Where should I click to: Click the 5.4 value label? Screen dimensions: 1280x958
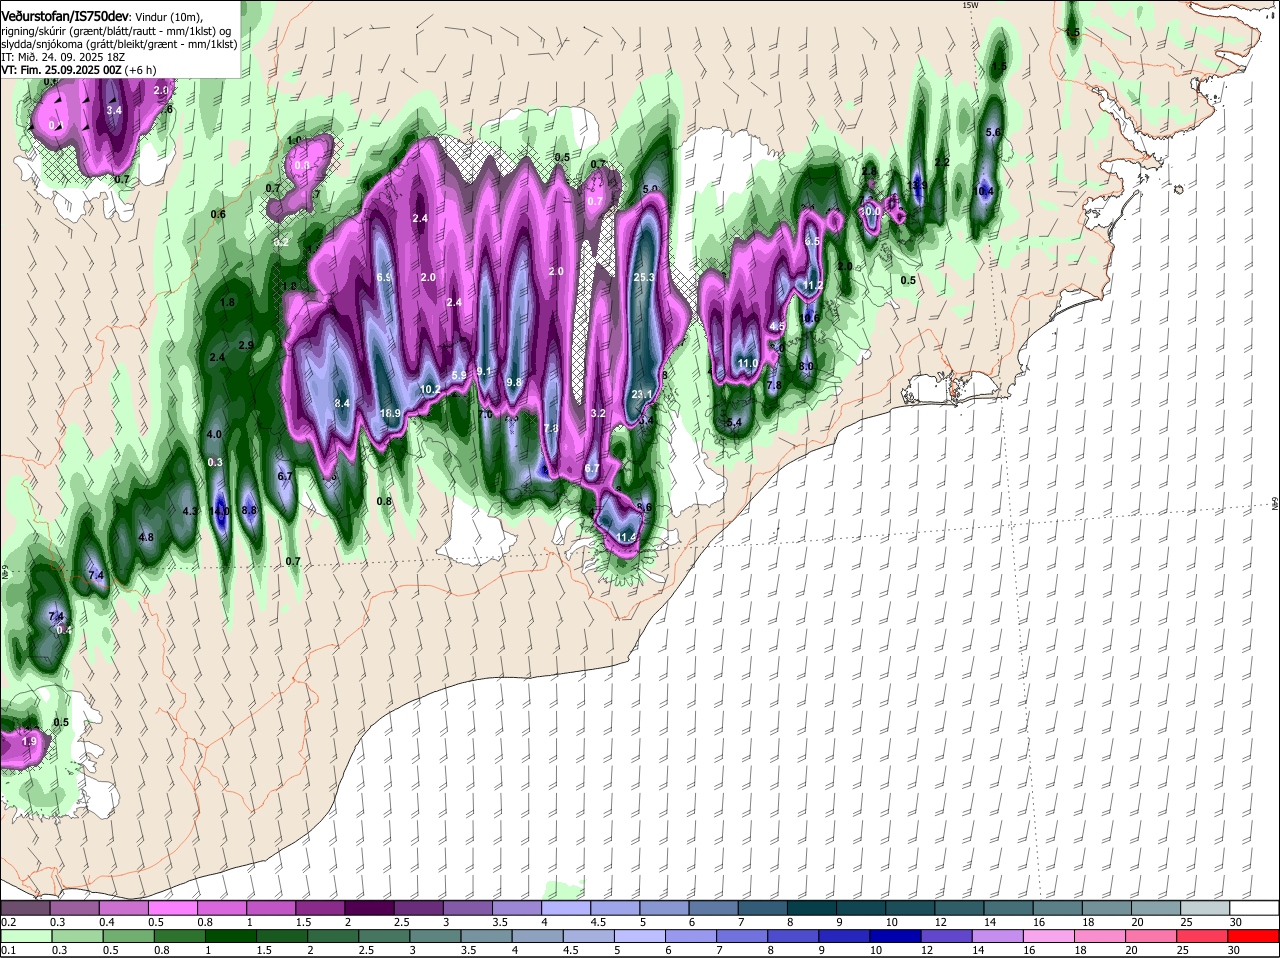click(734, 423)
